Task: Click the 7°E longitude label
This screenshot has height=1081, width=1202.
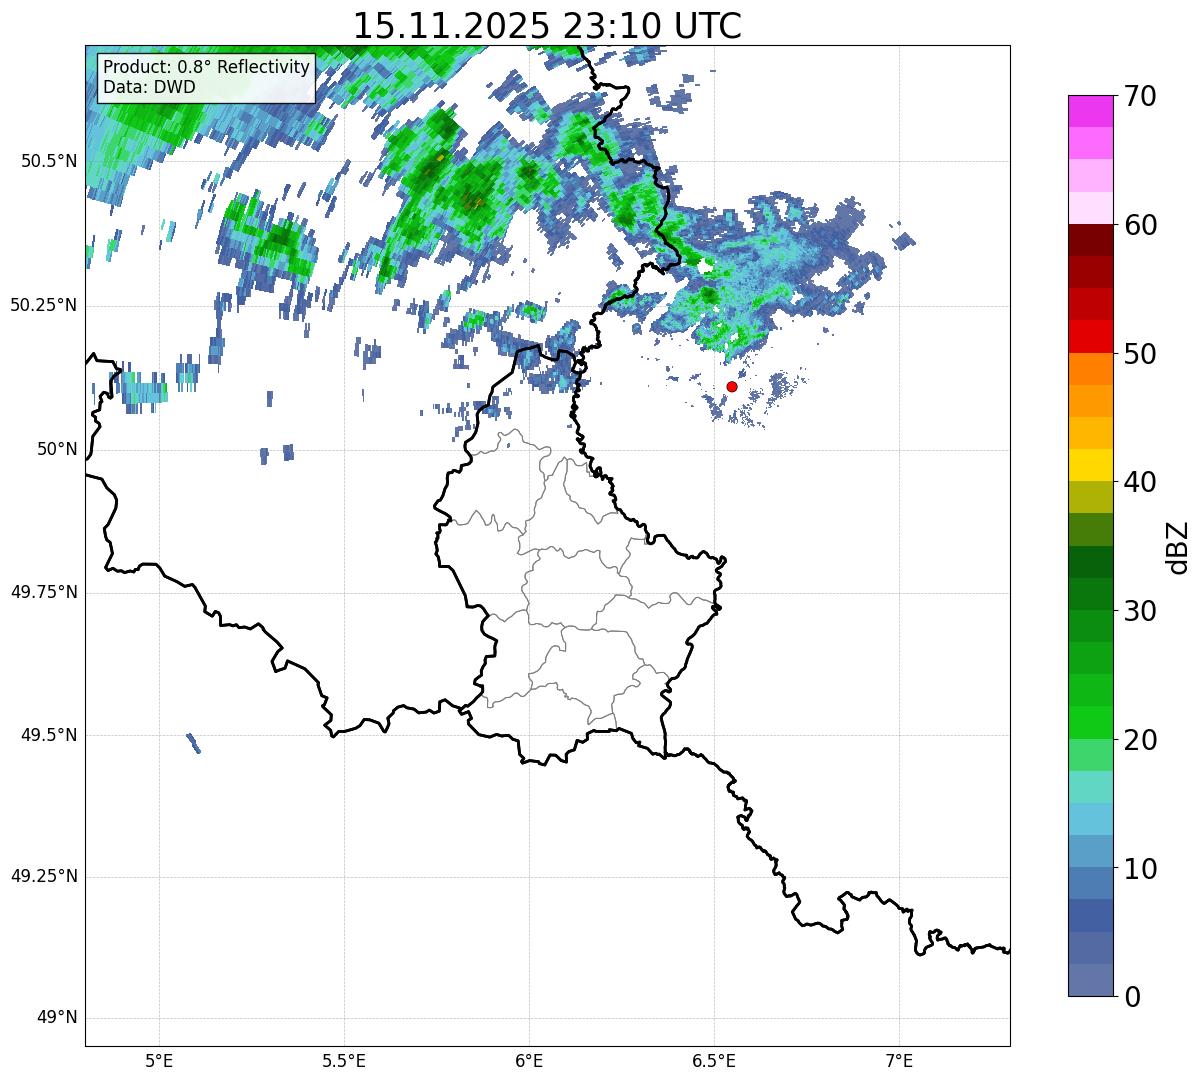Action: pos(899,1062)
